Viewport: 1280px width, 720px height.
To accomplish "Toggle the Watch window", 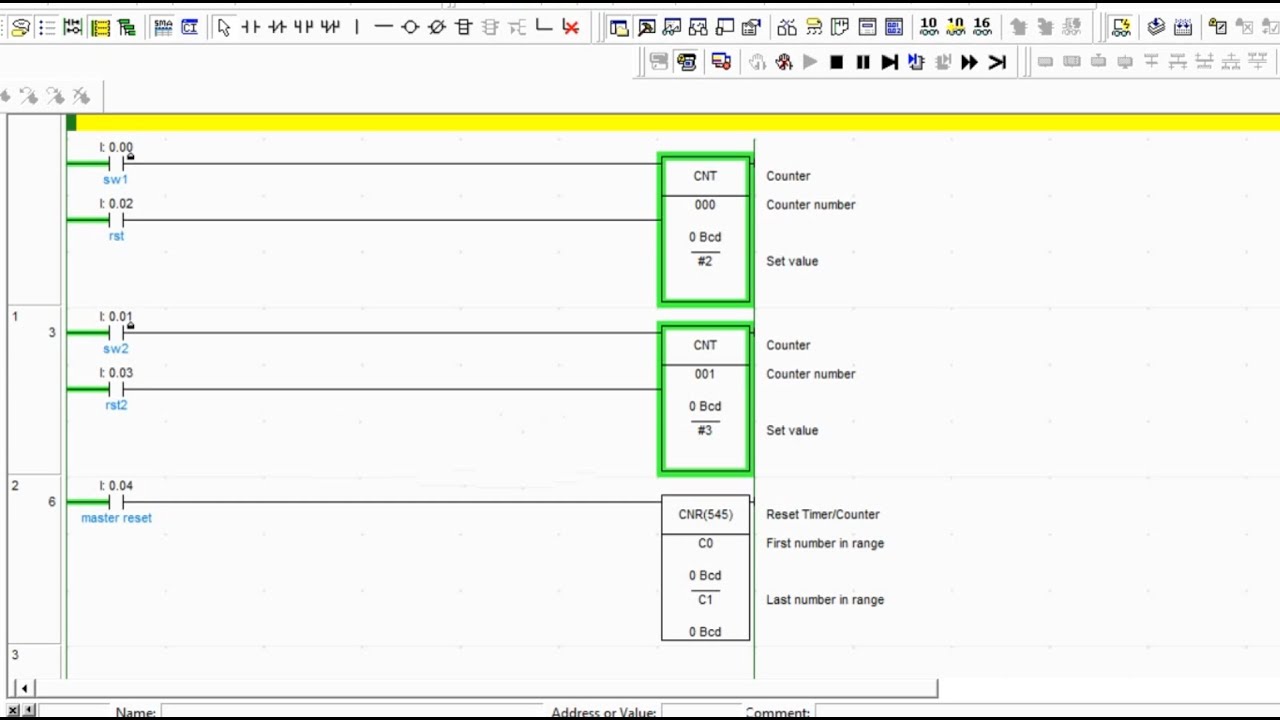I will (x=672, y=27).
